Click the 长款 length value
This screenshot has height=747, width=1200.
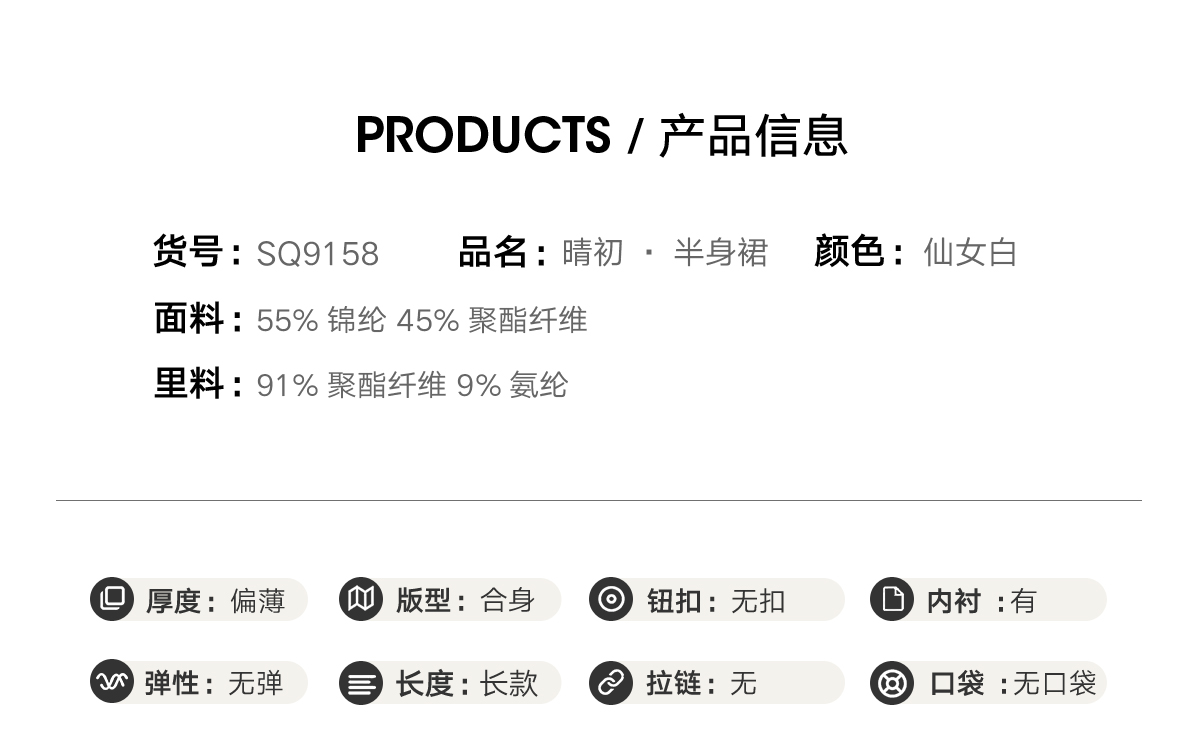click(x=509, y=684)
